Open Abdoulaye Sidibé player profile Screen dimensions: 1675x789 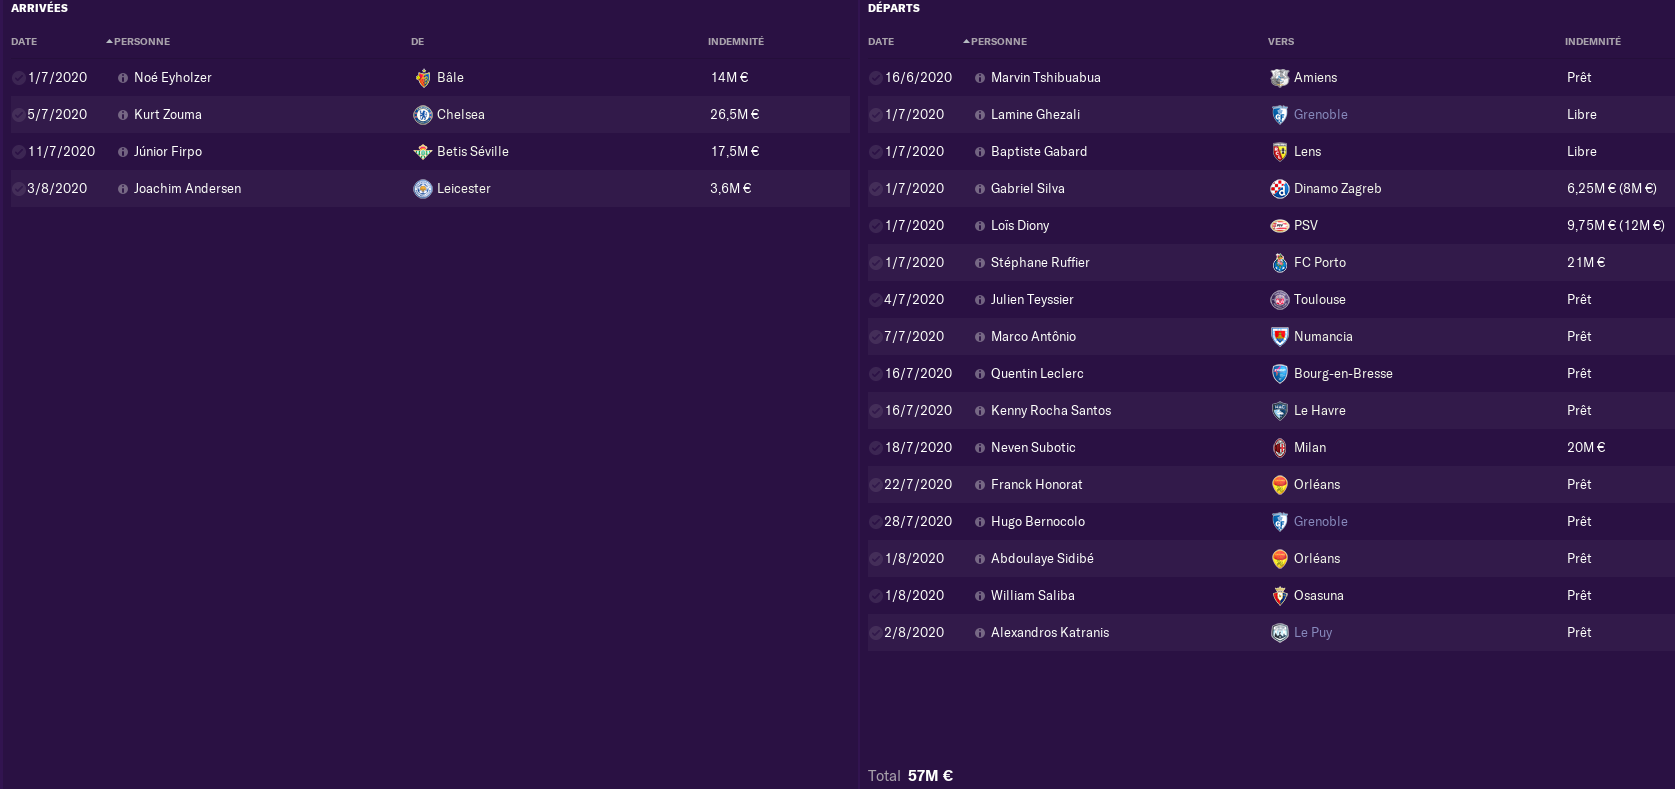tap(1042, 559)
